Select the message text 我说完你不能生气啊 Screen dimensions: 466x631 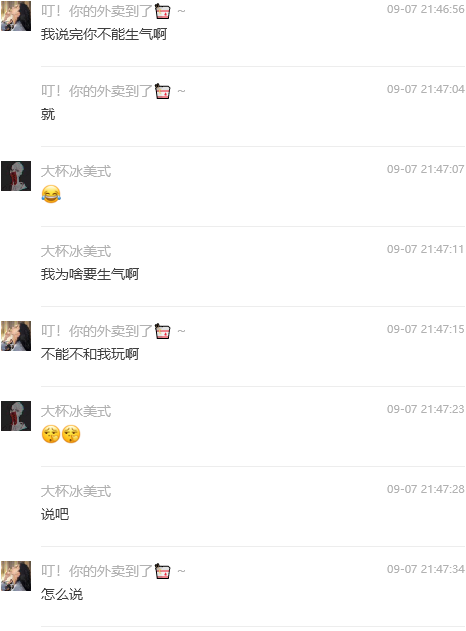click(104, 34)
